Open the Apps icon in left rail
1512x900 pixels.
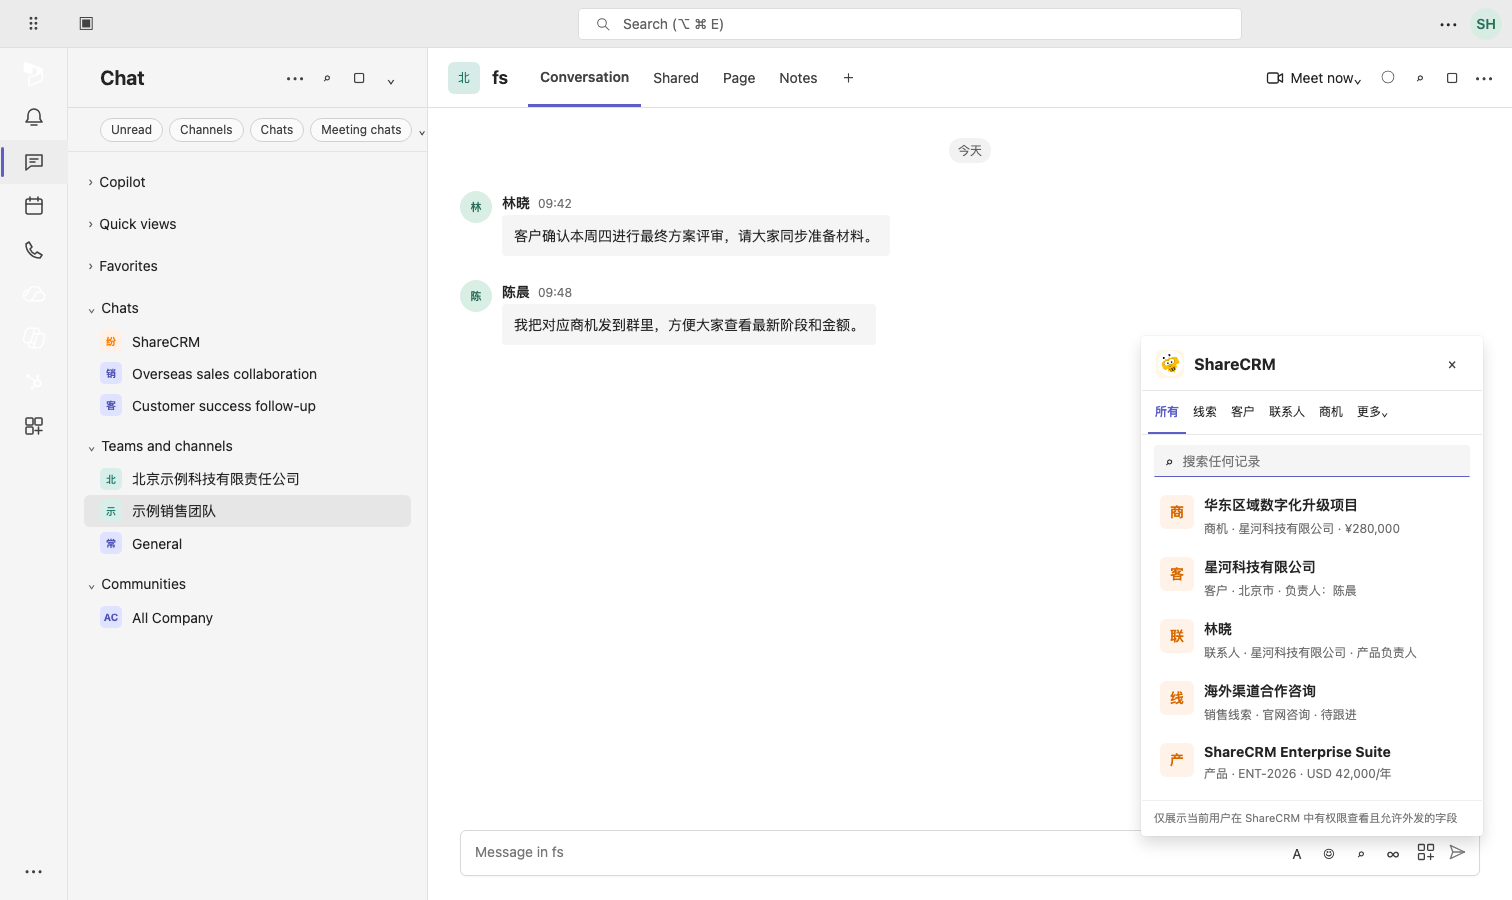(x=34, y=426)
